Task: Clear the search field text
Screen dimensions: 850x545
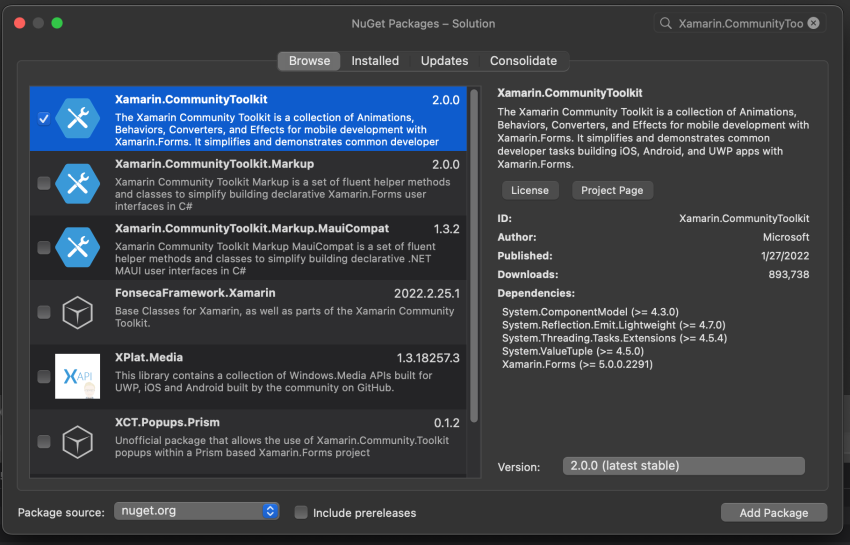Action: [814, 23]
